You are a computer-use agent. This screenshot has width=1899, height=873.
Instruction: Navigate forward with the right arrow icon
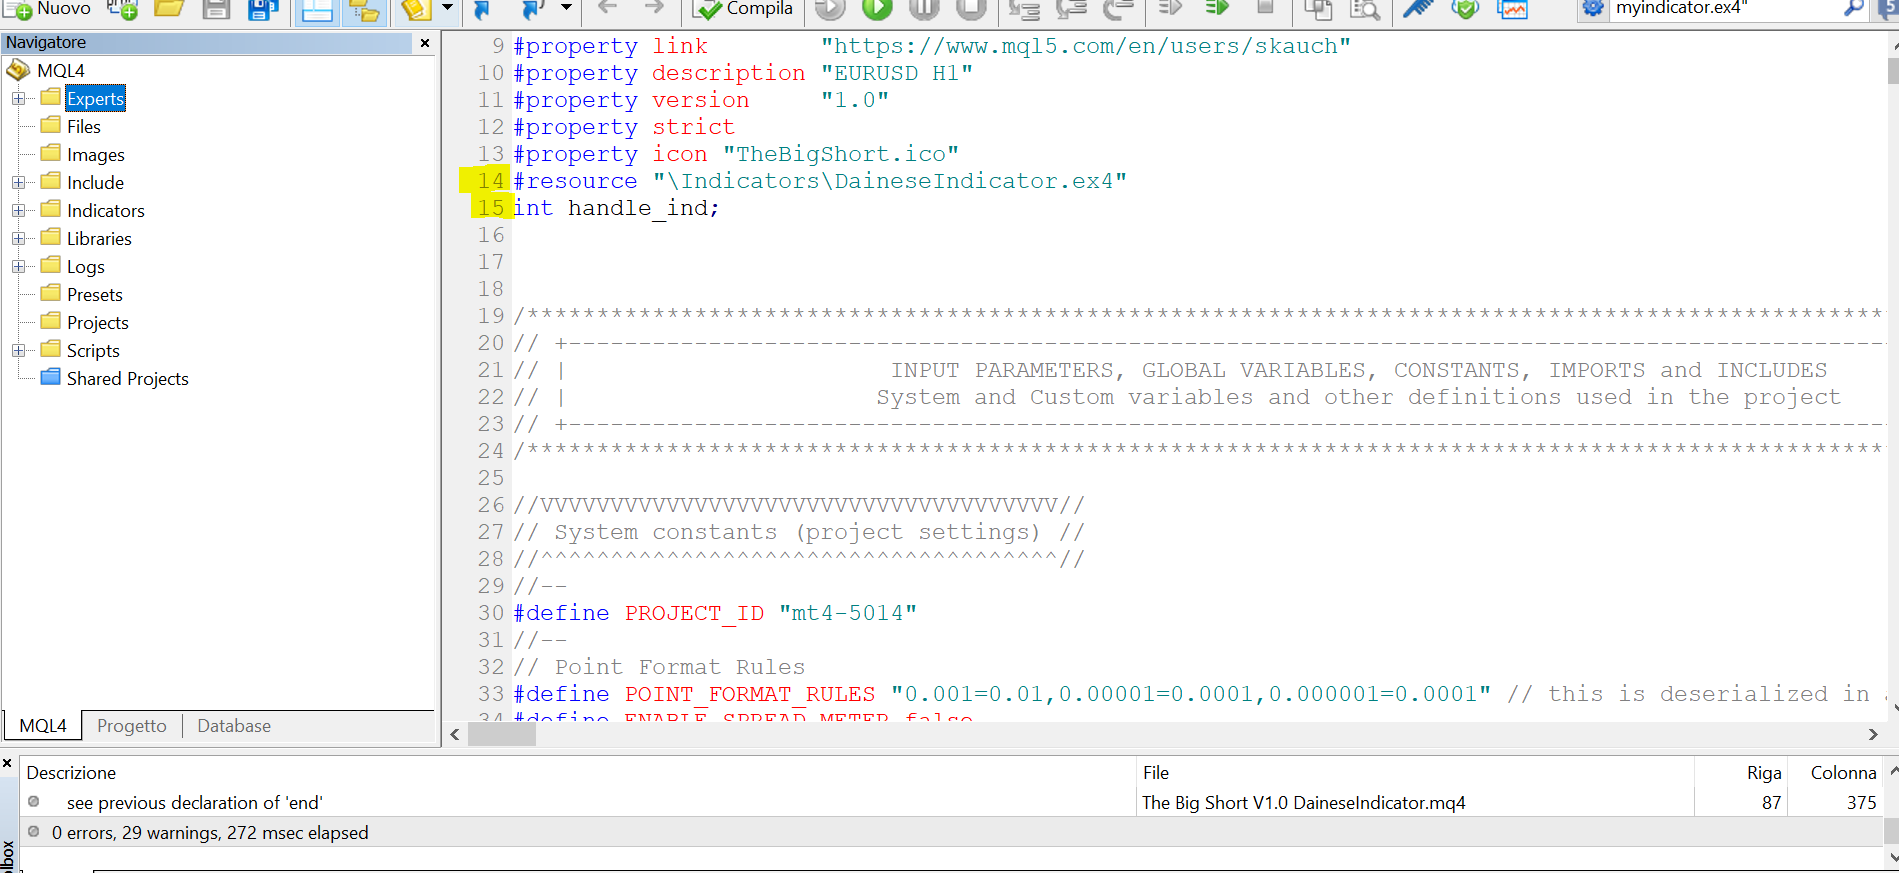(x=654, y=8)
